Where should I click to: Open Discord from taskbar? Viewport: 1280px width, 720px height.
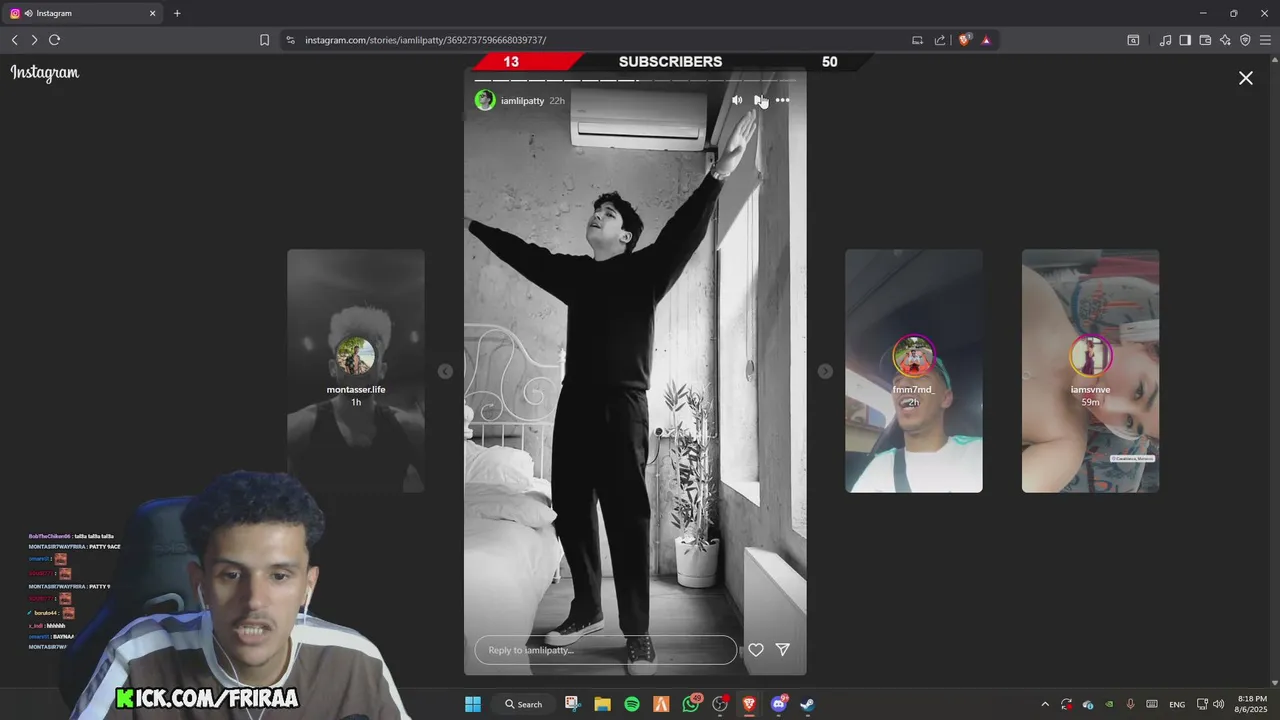779,704
